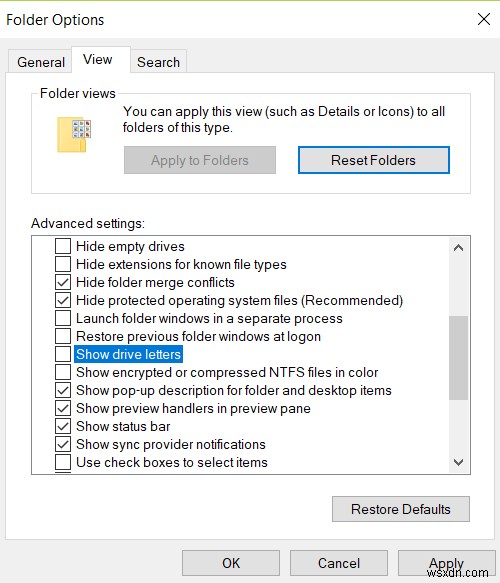Click the 'Show status bar' label text
500x583 pixels.
(x=123, y=426)
